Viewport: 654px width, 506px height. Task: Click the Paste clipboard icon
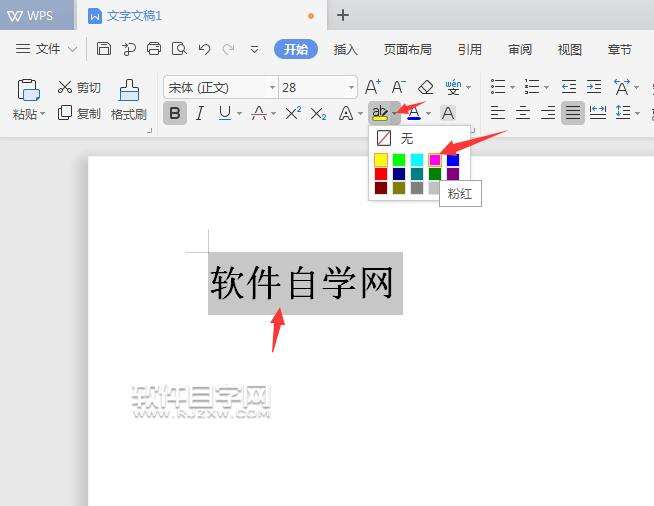tap(28, 90)
